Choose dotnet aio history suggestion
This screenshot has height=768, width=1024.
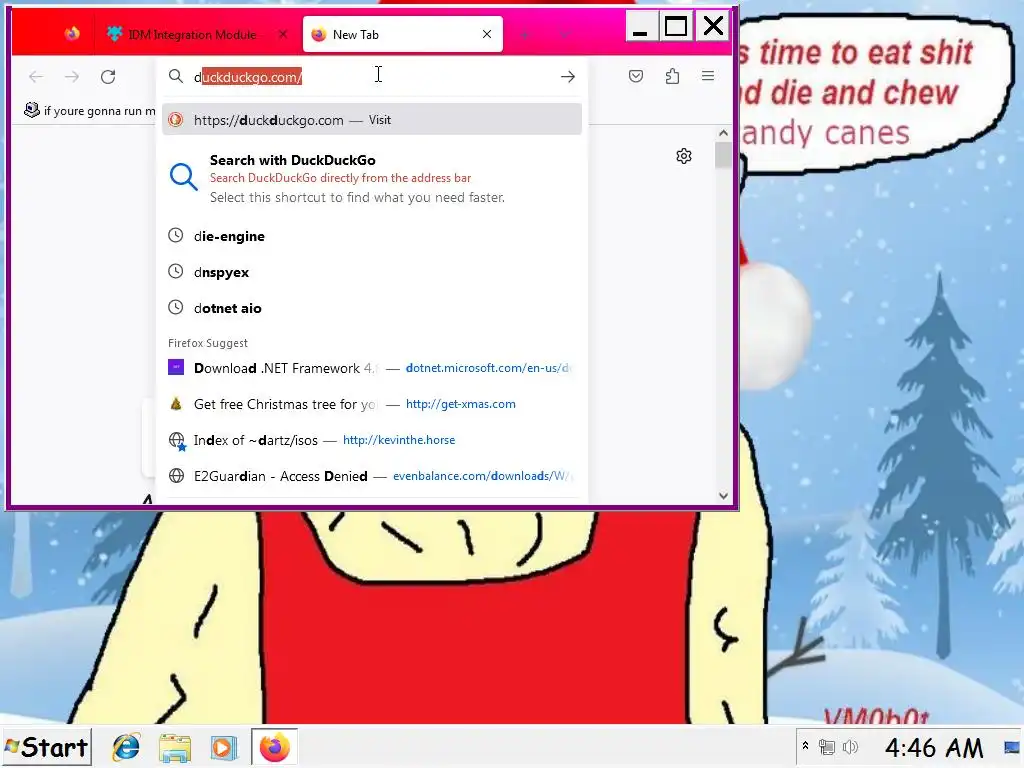pos(372,308)
